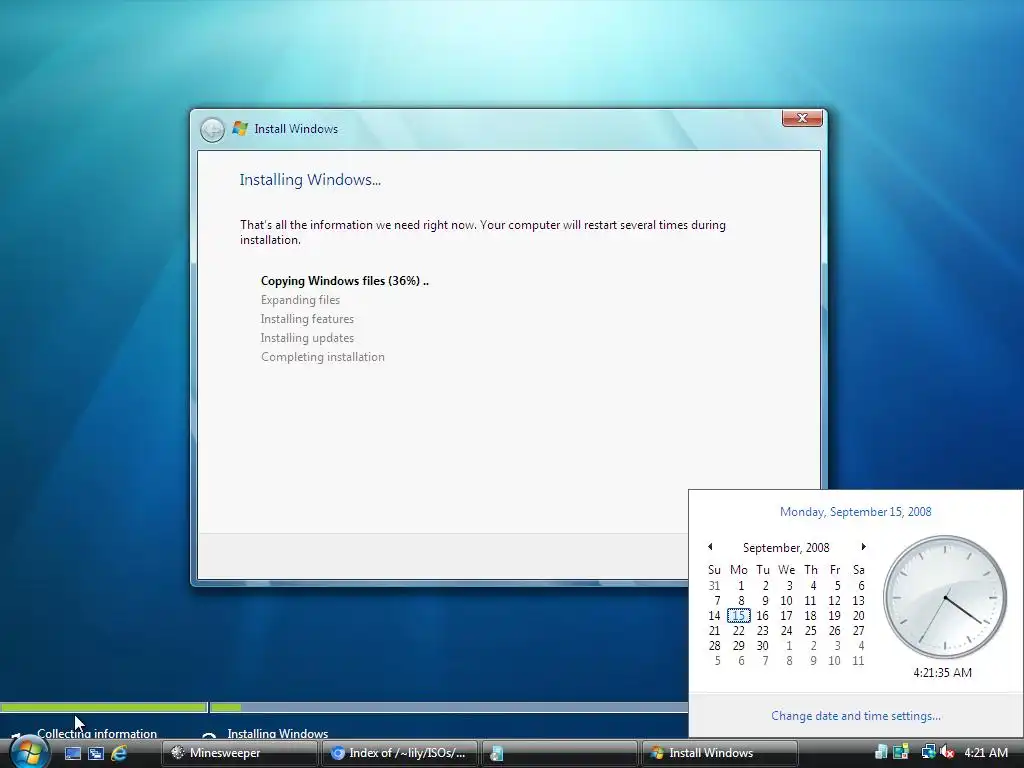Screen dimensions: 1024x768
Task: Click the Collecting information label
Action: (97, 733)
